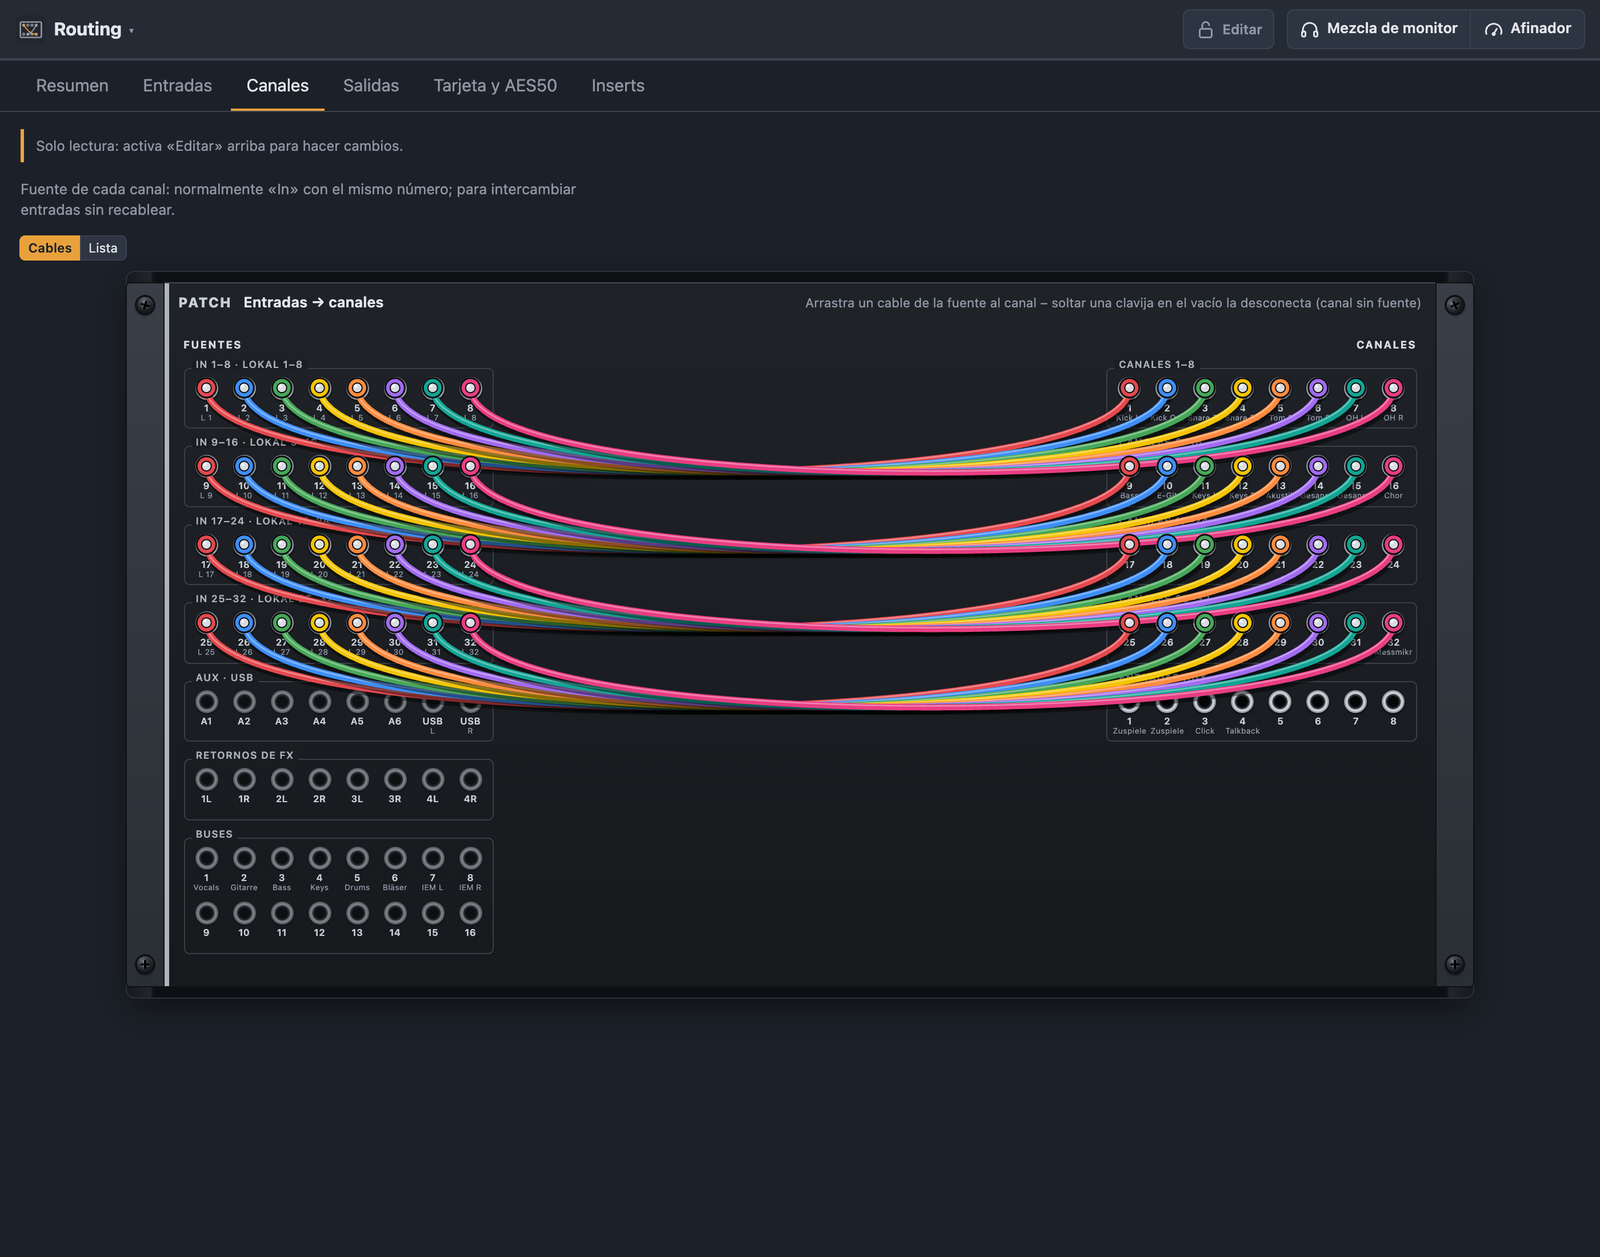Click FX return jack 1L

(x=207, y=779)
